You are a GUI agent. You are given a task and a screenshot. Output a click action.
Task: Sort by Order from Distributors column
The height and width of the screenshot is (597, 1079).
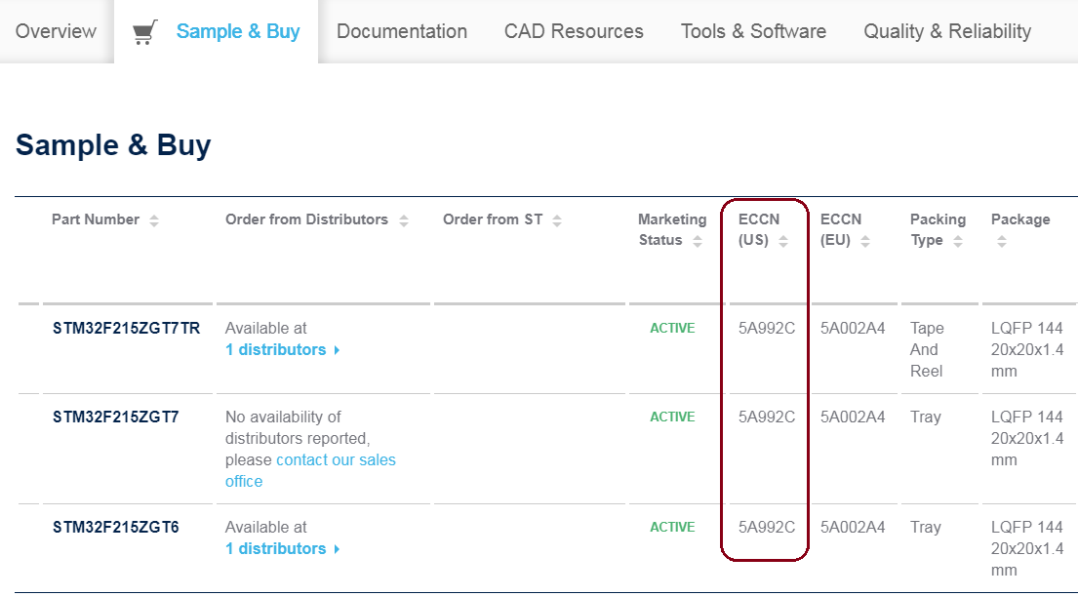(404, 221)
